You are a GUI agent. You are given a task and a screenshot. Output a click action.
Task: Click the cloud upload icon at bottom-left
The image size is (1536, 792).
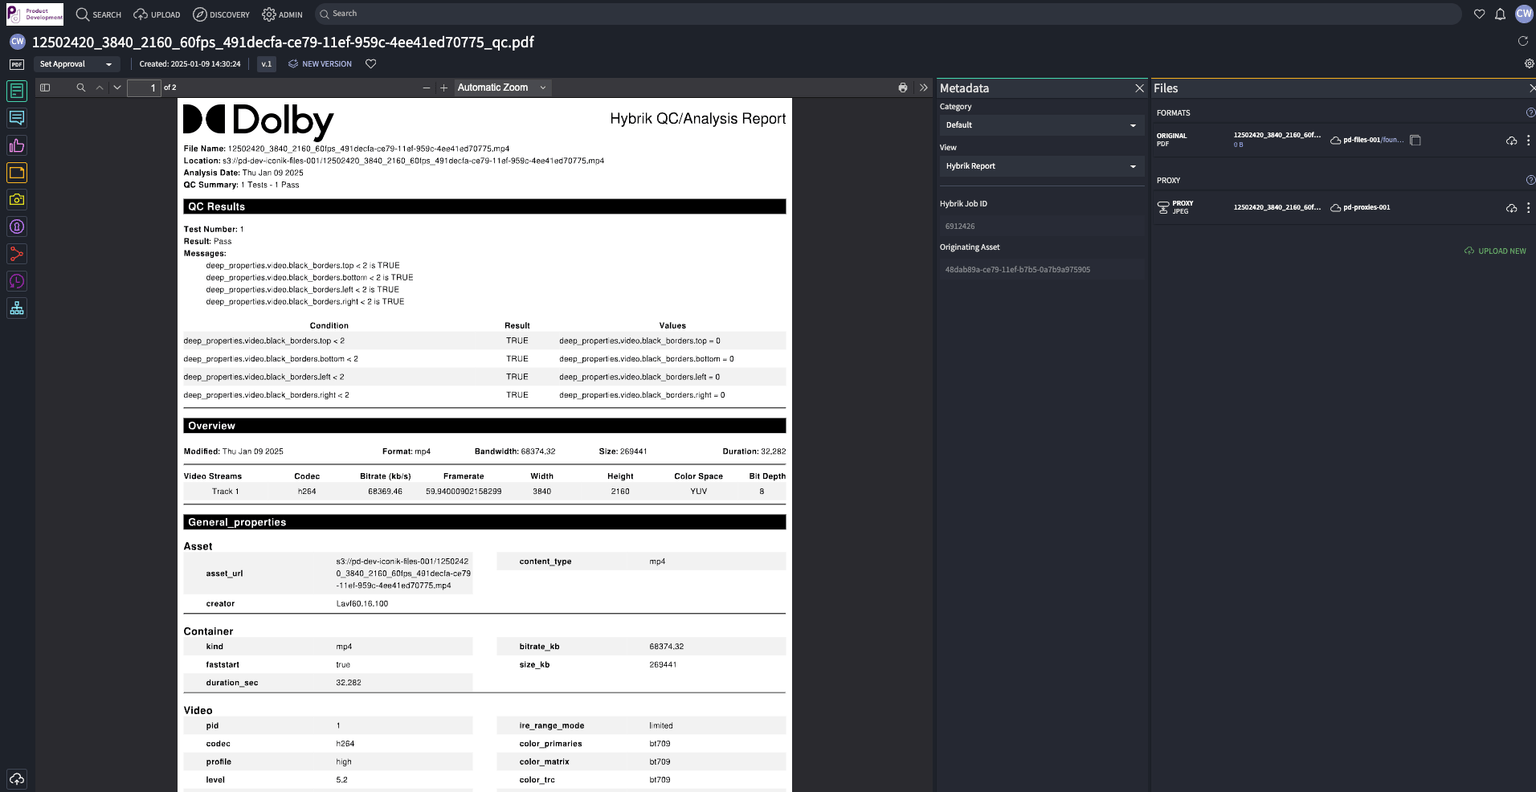point(17,778)
